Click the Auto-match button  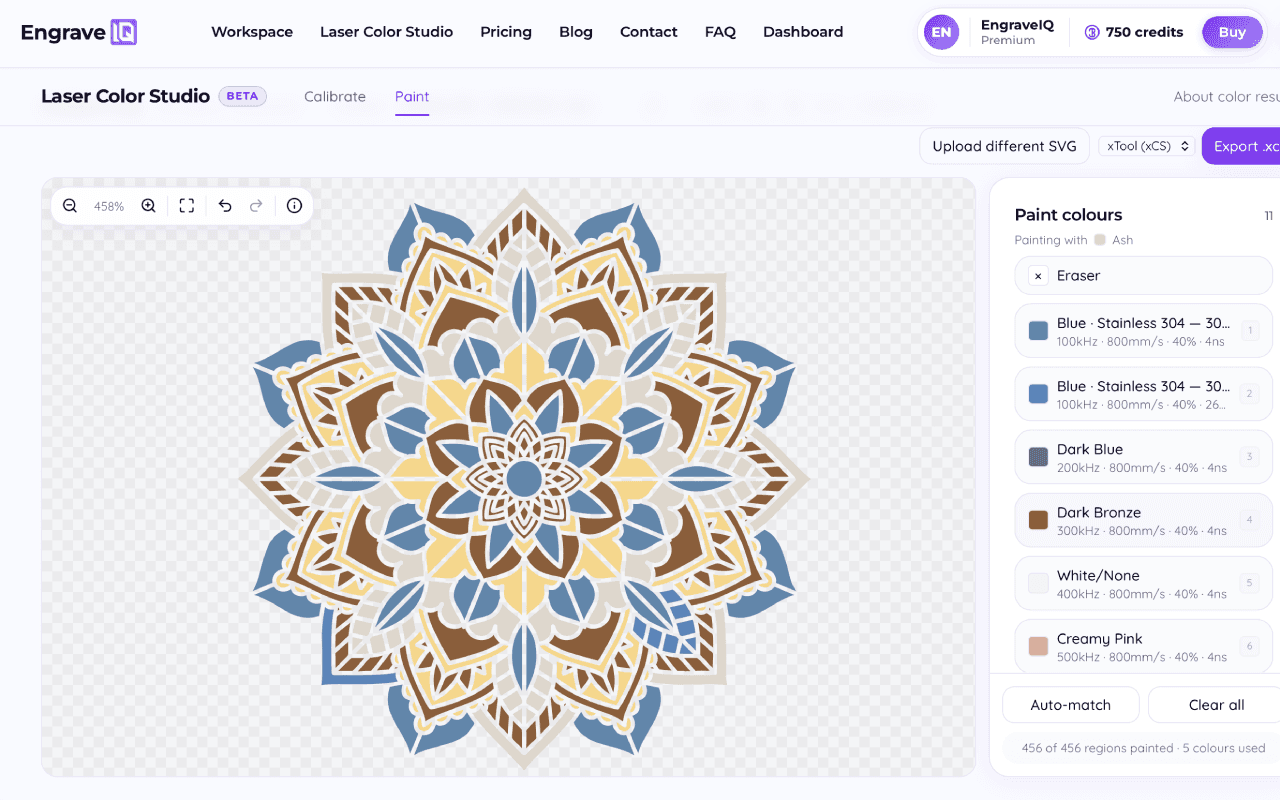point(1071,705)
